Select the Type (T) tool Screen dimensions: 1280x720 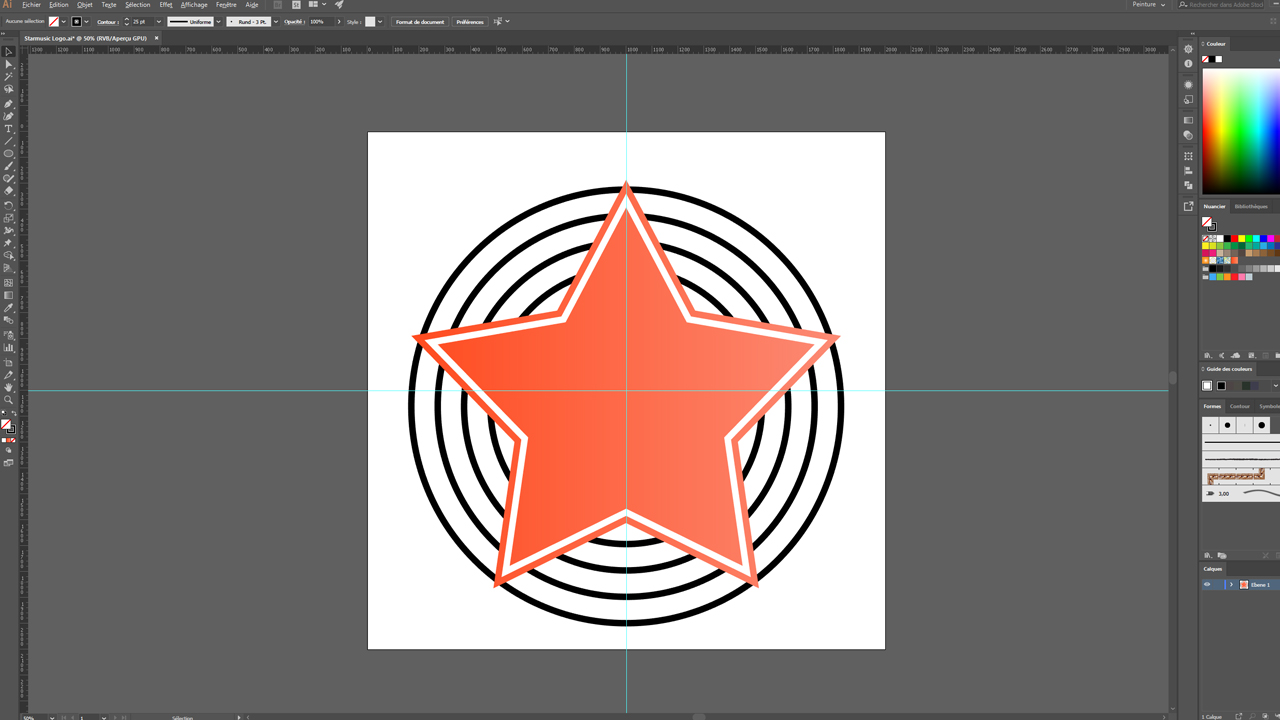9,129
